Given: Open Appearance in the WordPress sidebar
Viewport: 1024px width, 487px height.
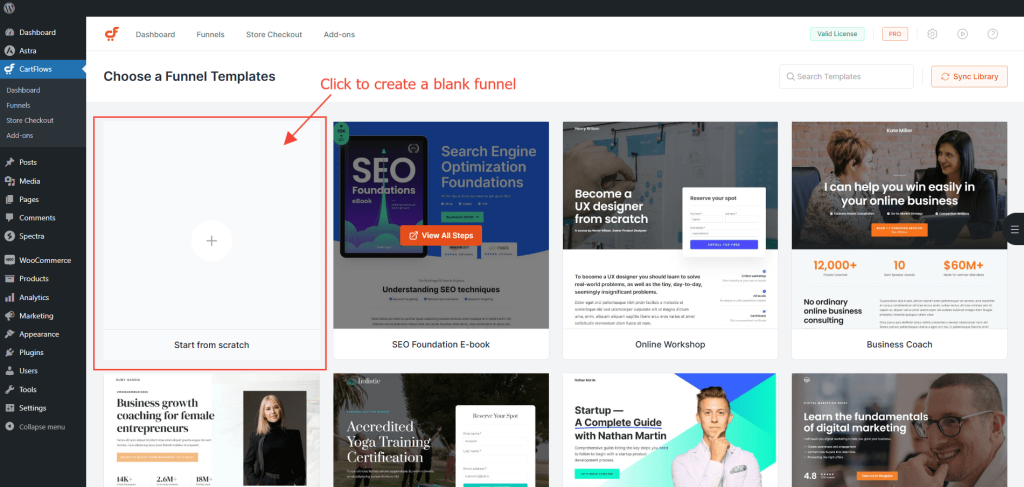Looking at the screenshot, I should (39, 334).
